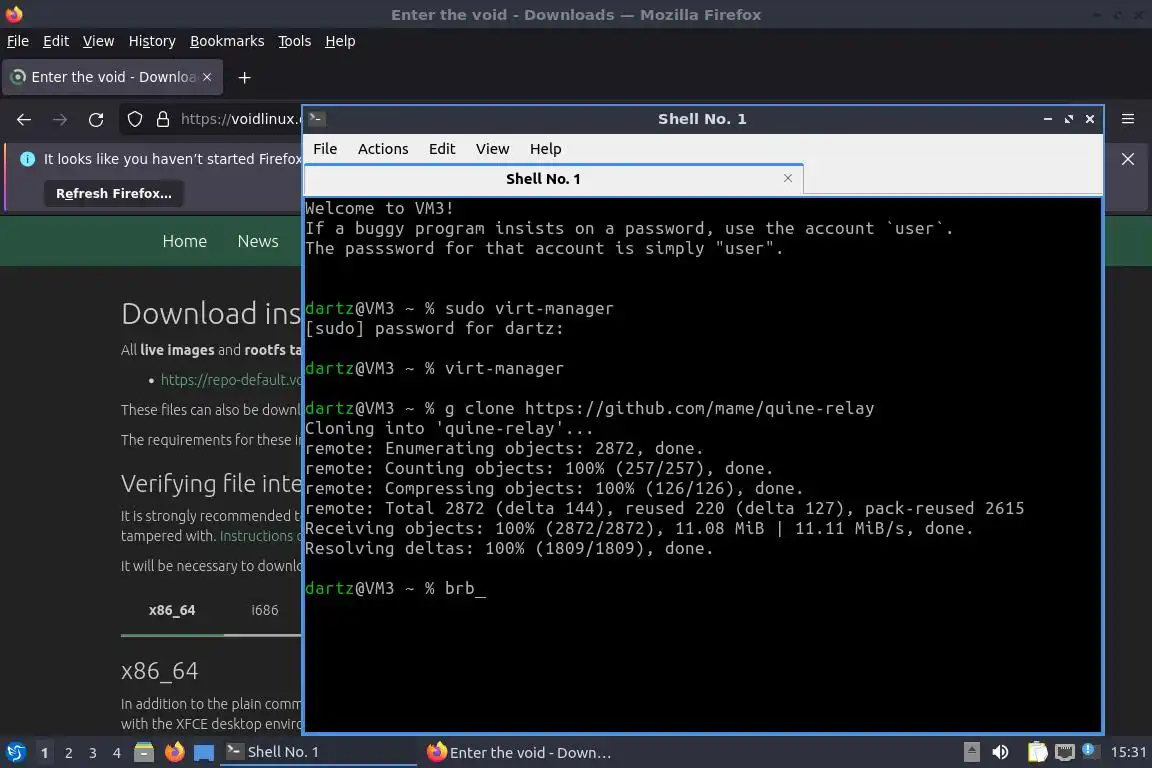Select the i686 architecture tab
This screenshot has width=1152, height=768.
[x=264, y=610]
